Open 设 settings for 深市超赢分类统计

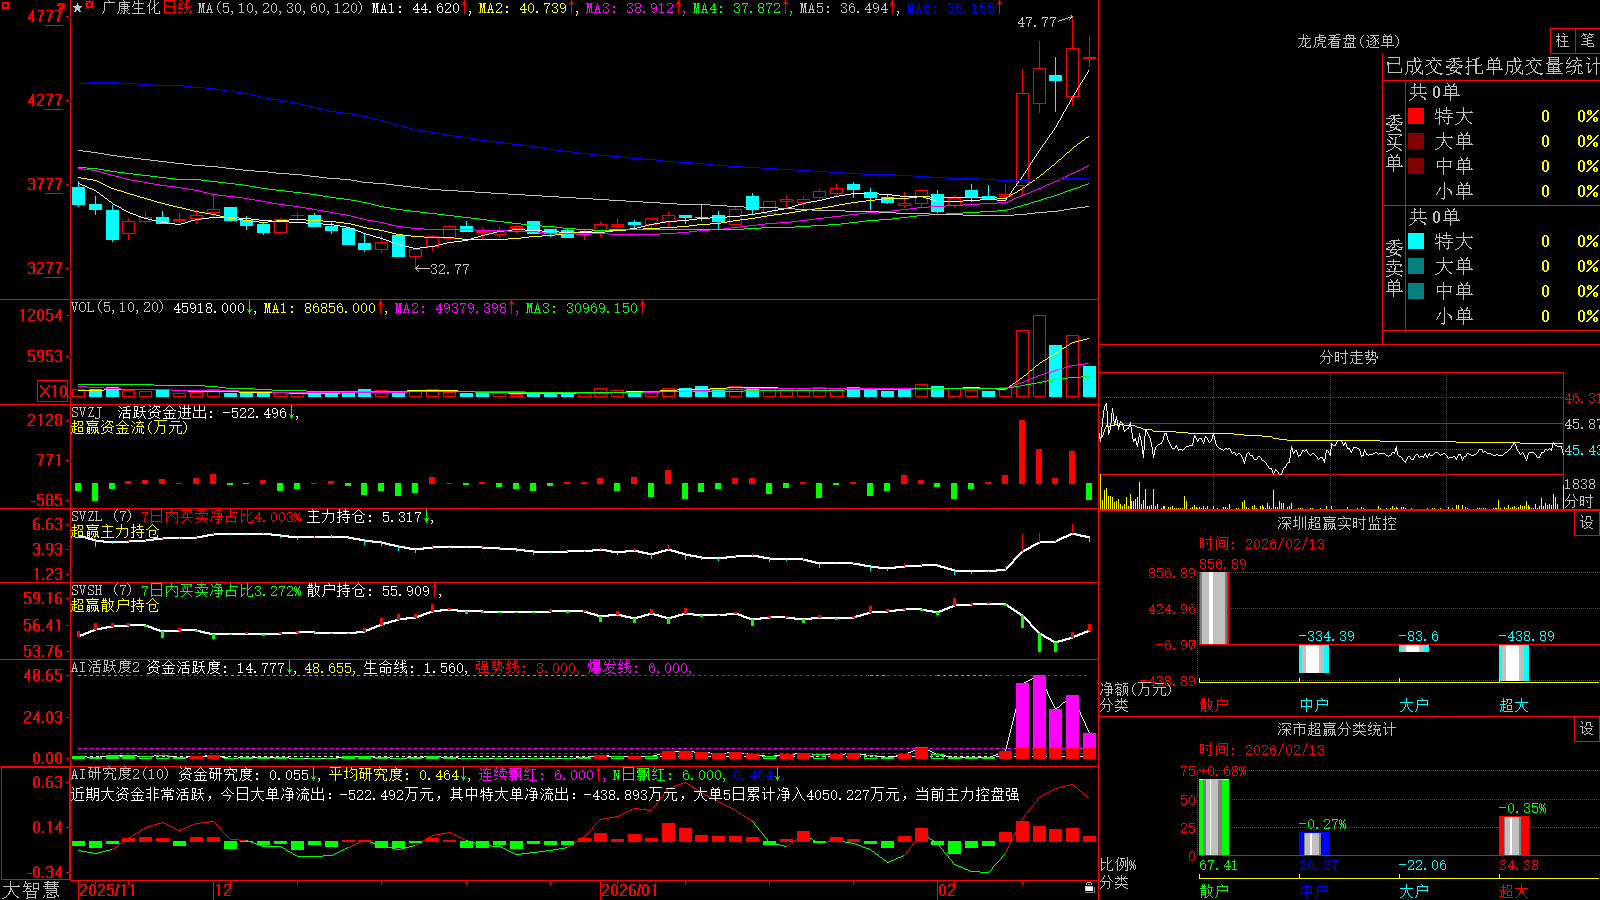(x=1587, y=729)
